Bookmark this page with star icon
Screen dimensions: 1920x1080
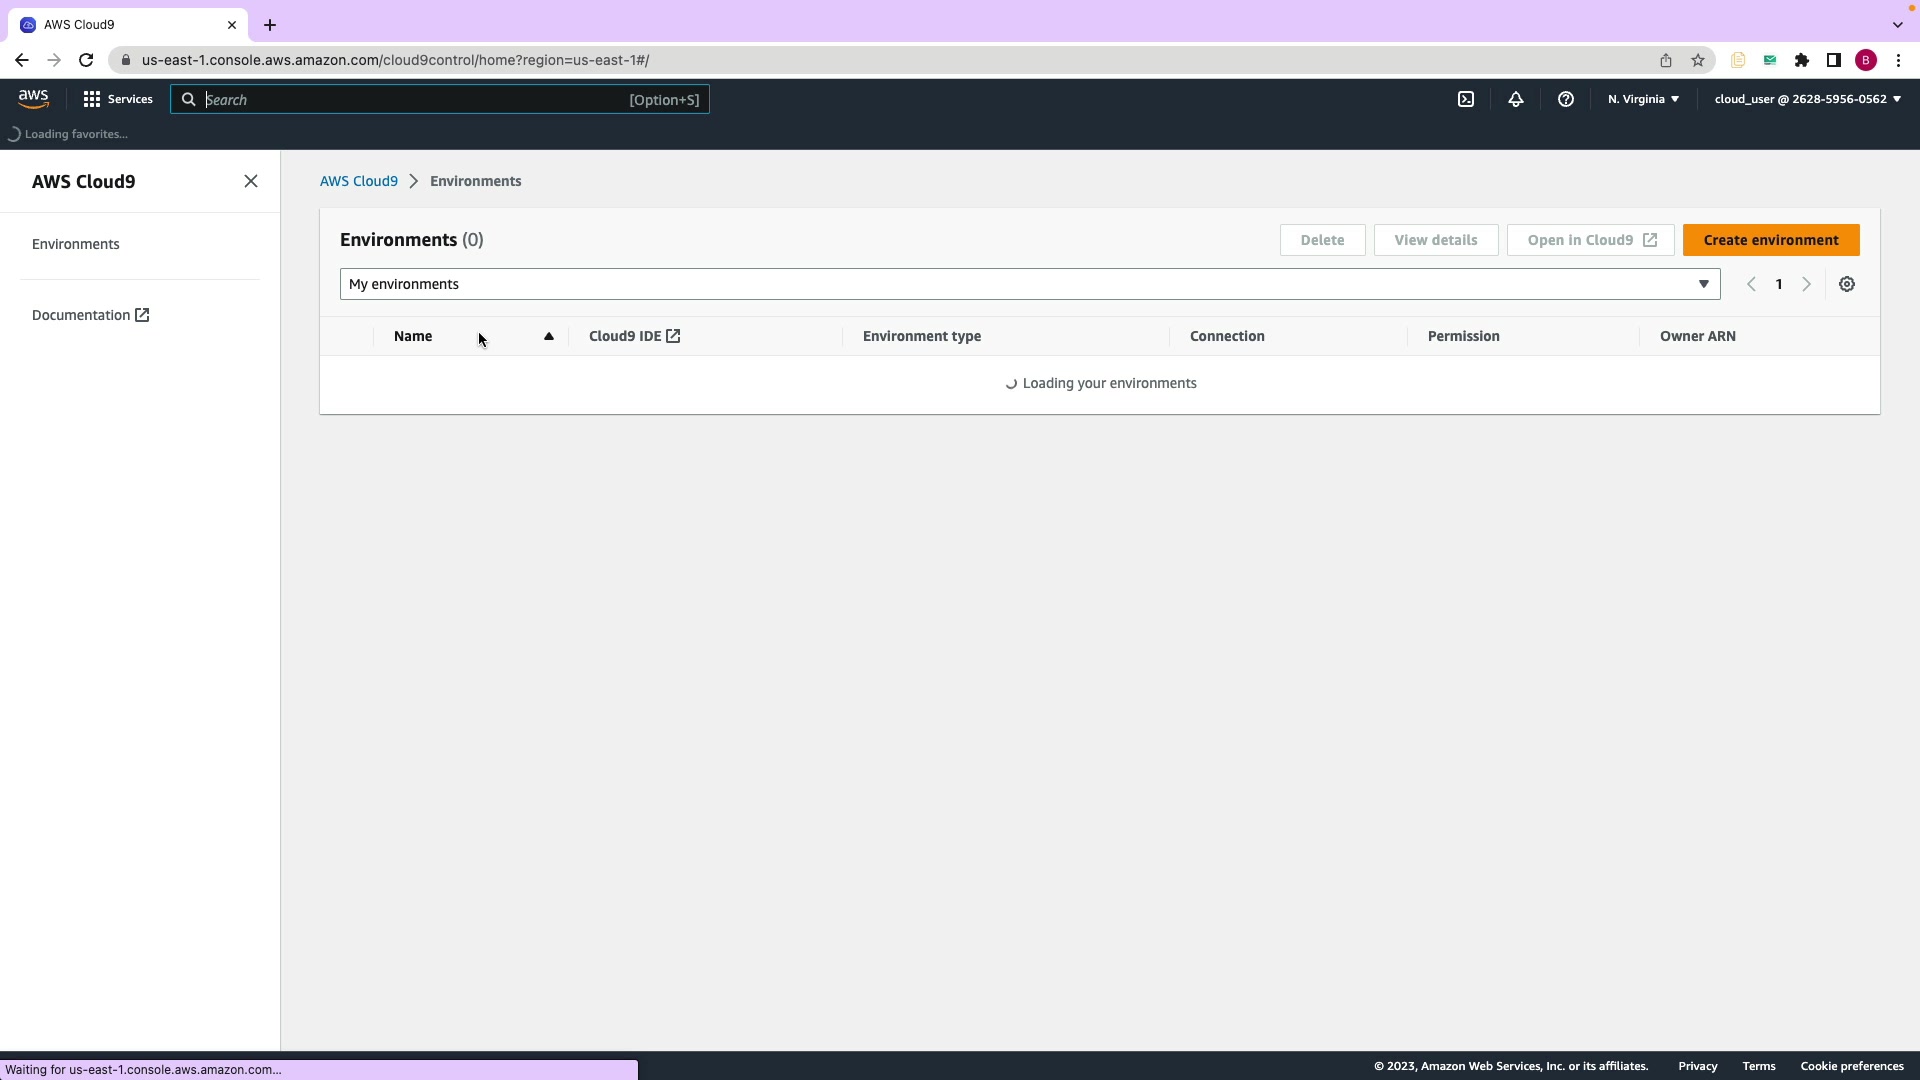tap(1698, 60)
